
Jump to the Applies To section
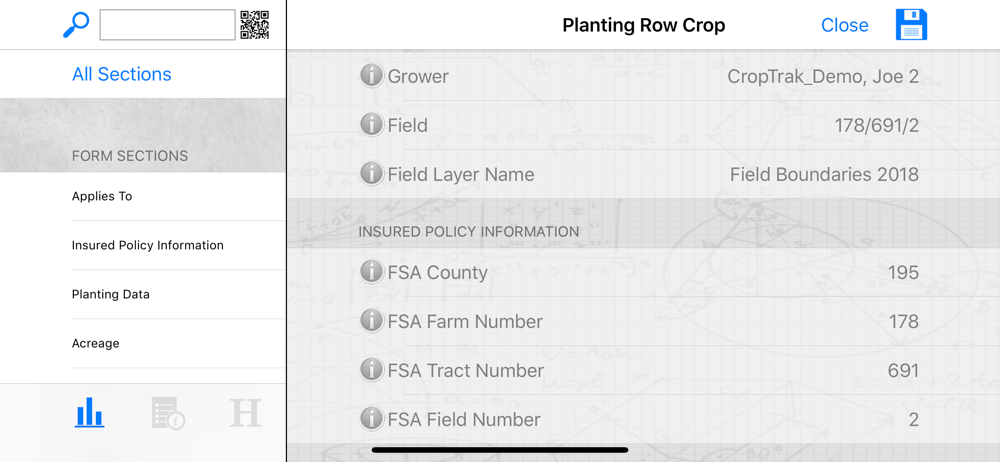[102, 196]
